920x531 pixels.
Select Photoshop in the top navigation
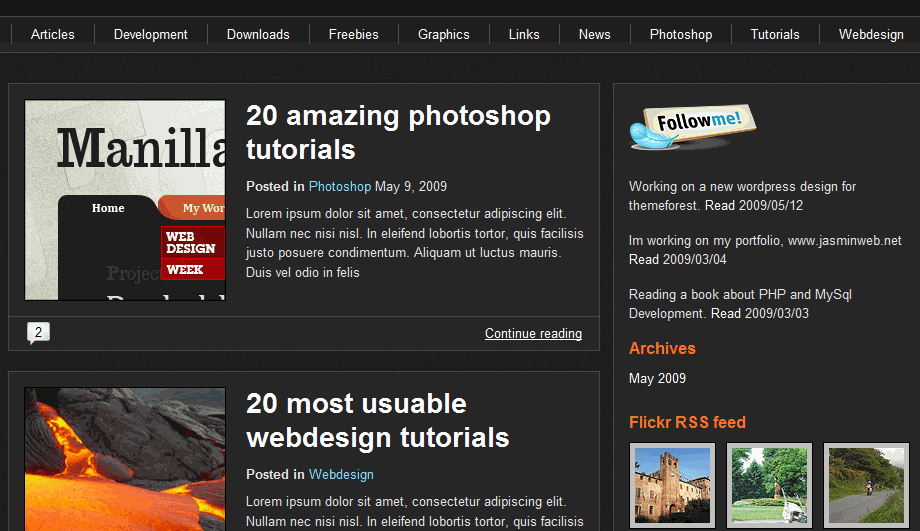(x=681, y=35)
